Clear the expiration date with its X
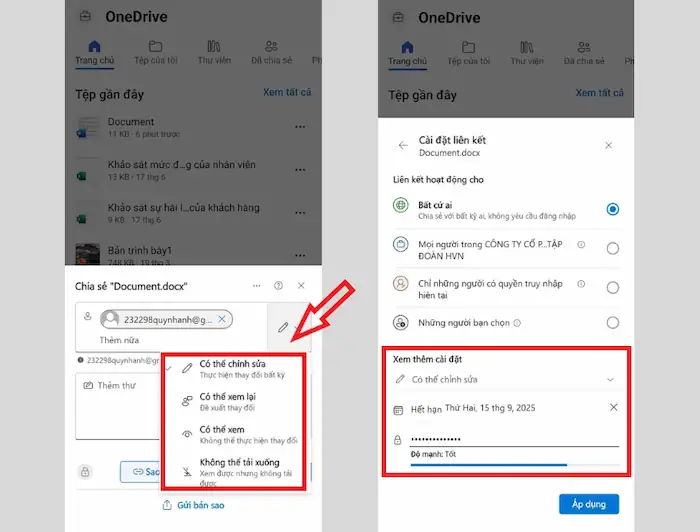Image resolution: width=700 pixels, height=532 pixels. 614,407
